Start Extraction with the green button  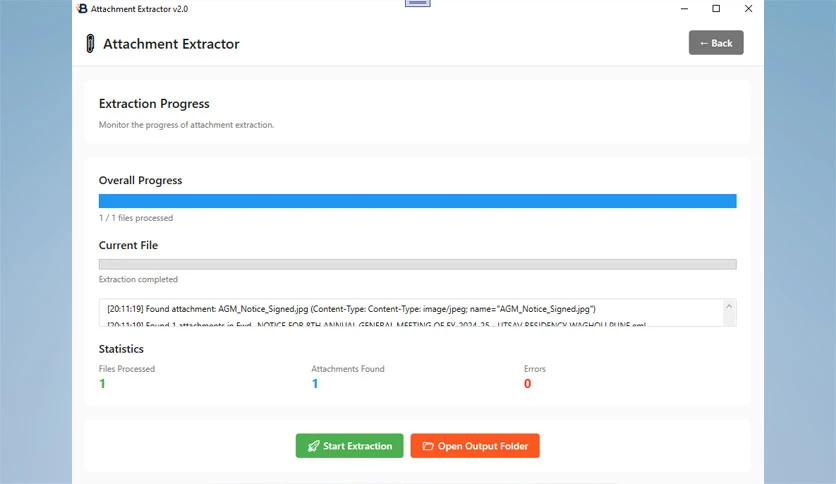[x=349, y=446]
